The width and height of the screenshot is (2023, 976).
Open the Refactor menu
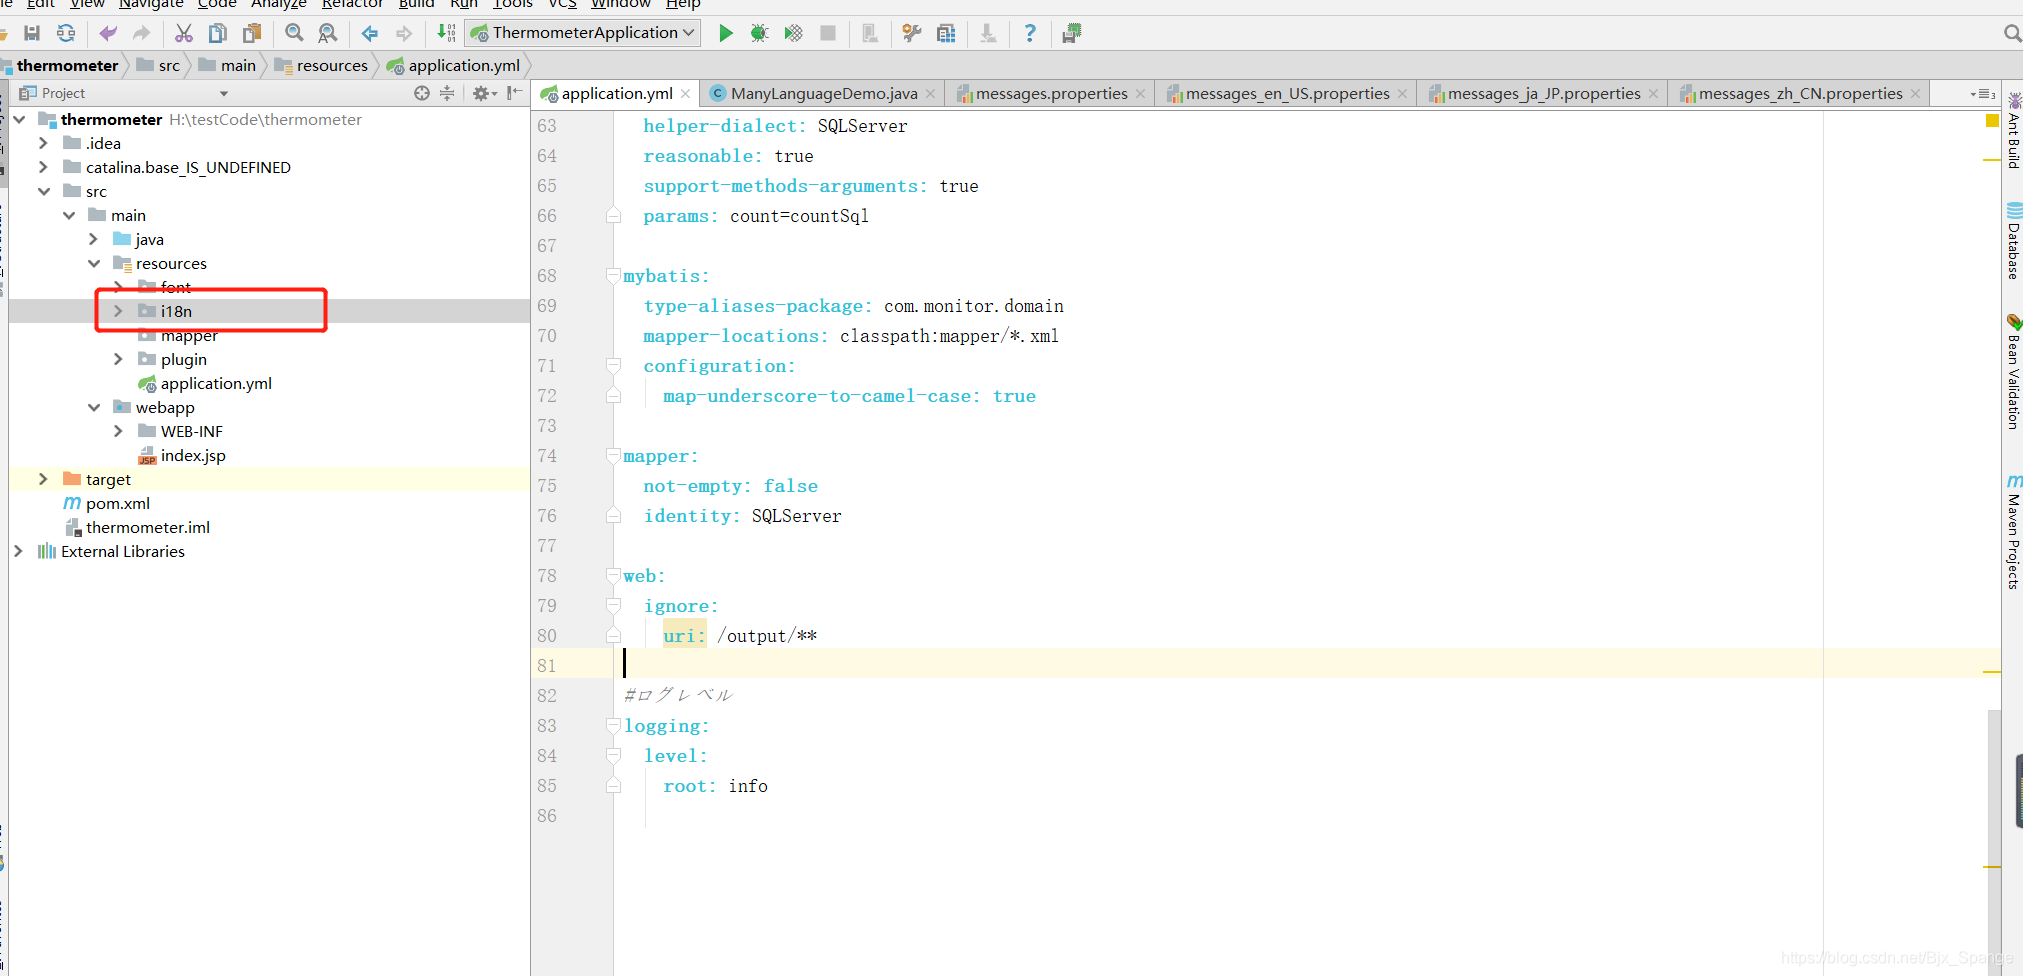(x=352, y=4)
